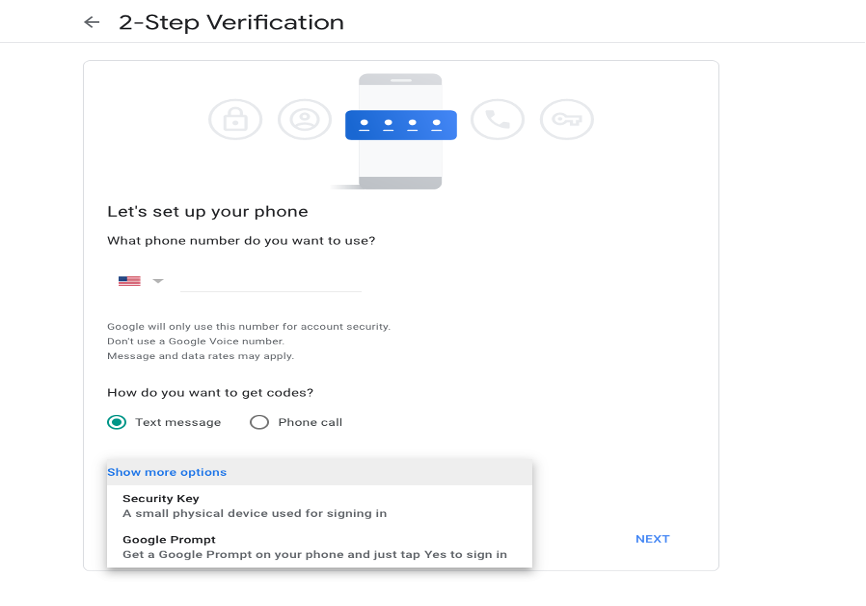866x606 pixels.
Task: Click the back arrow beside 2-Step Verification
Action: click(x=92, y=22)
